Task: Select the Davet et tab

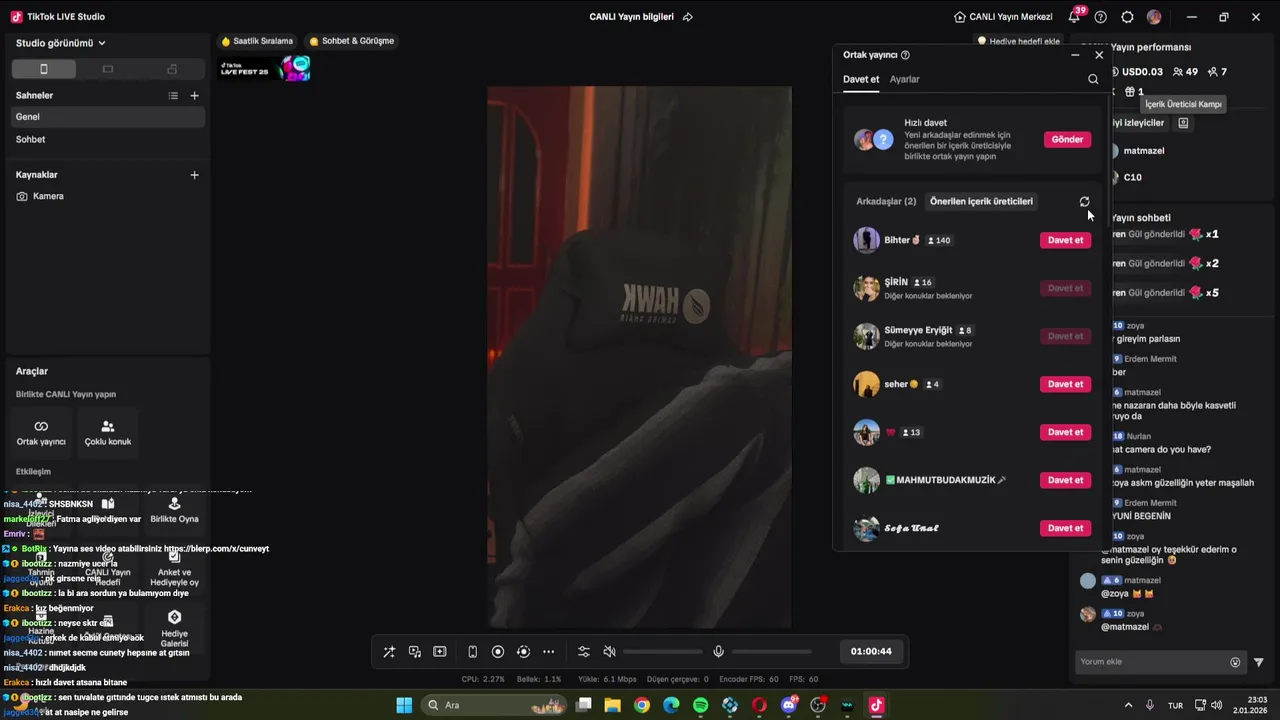Action: 861,79
